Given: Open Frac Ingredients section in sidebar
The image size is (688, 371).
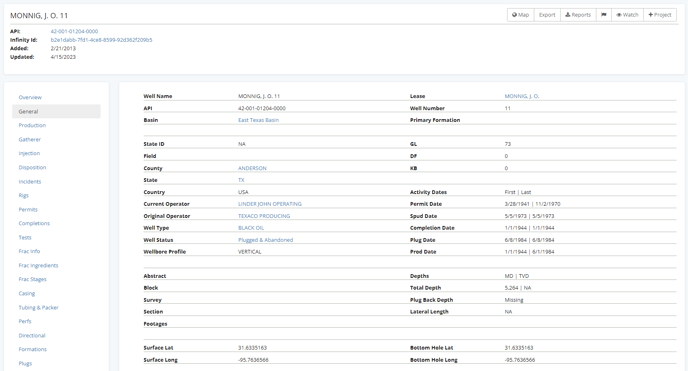Looking at the screenshot, I should [38, 265].
